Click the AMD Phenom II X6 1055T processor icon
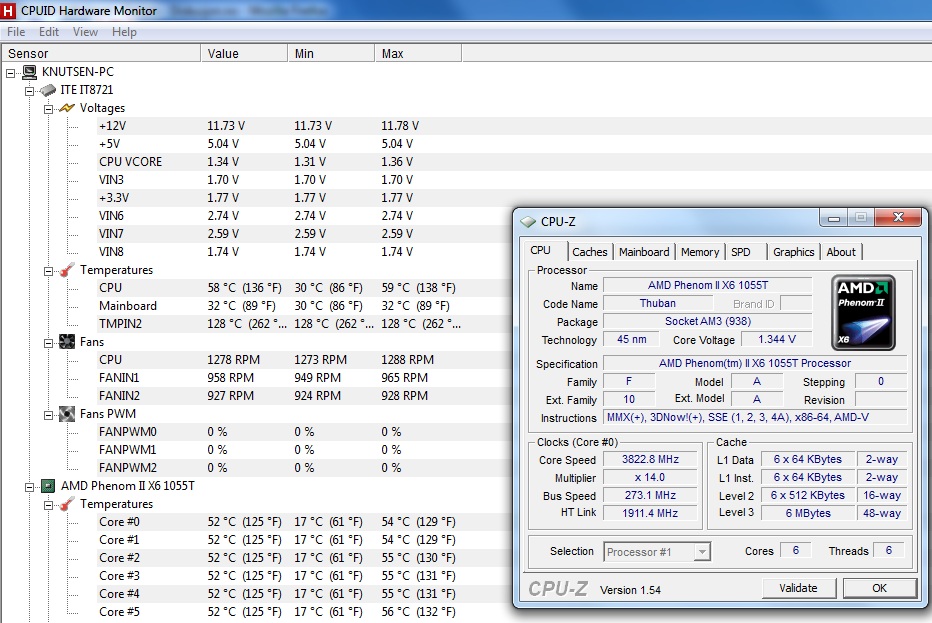Screen dimensions: 932x623 [48, 486]
